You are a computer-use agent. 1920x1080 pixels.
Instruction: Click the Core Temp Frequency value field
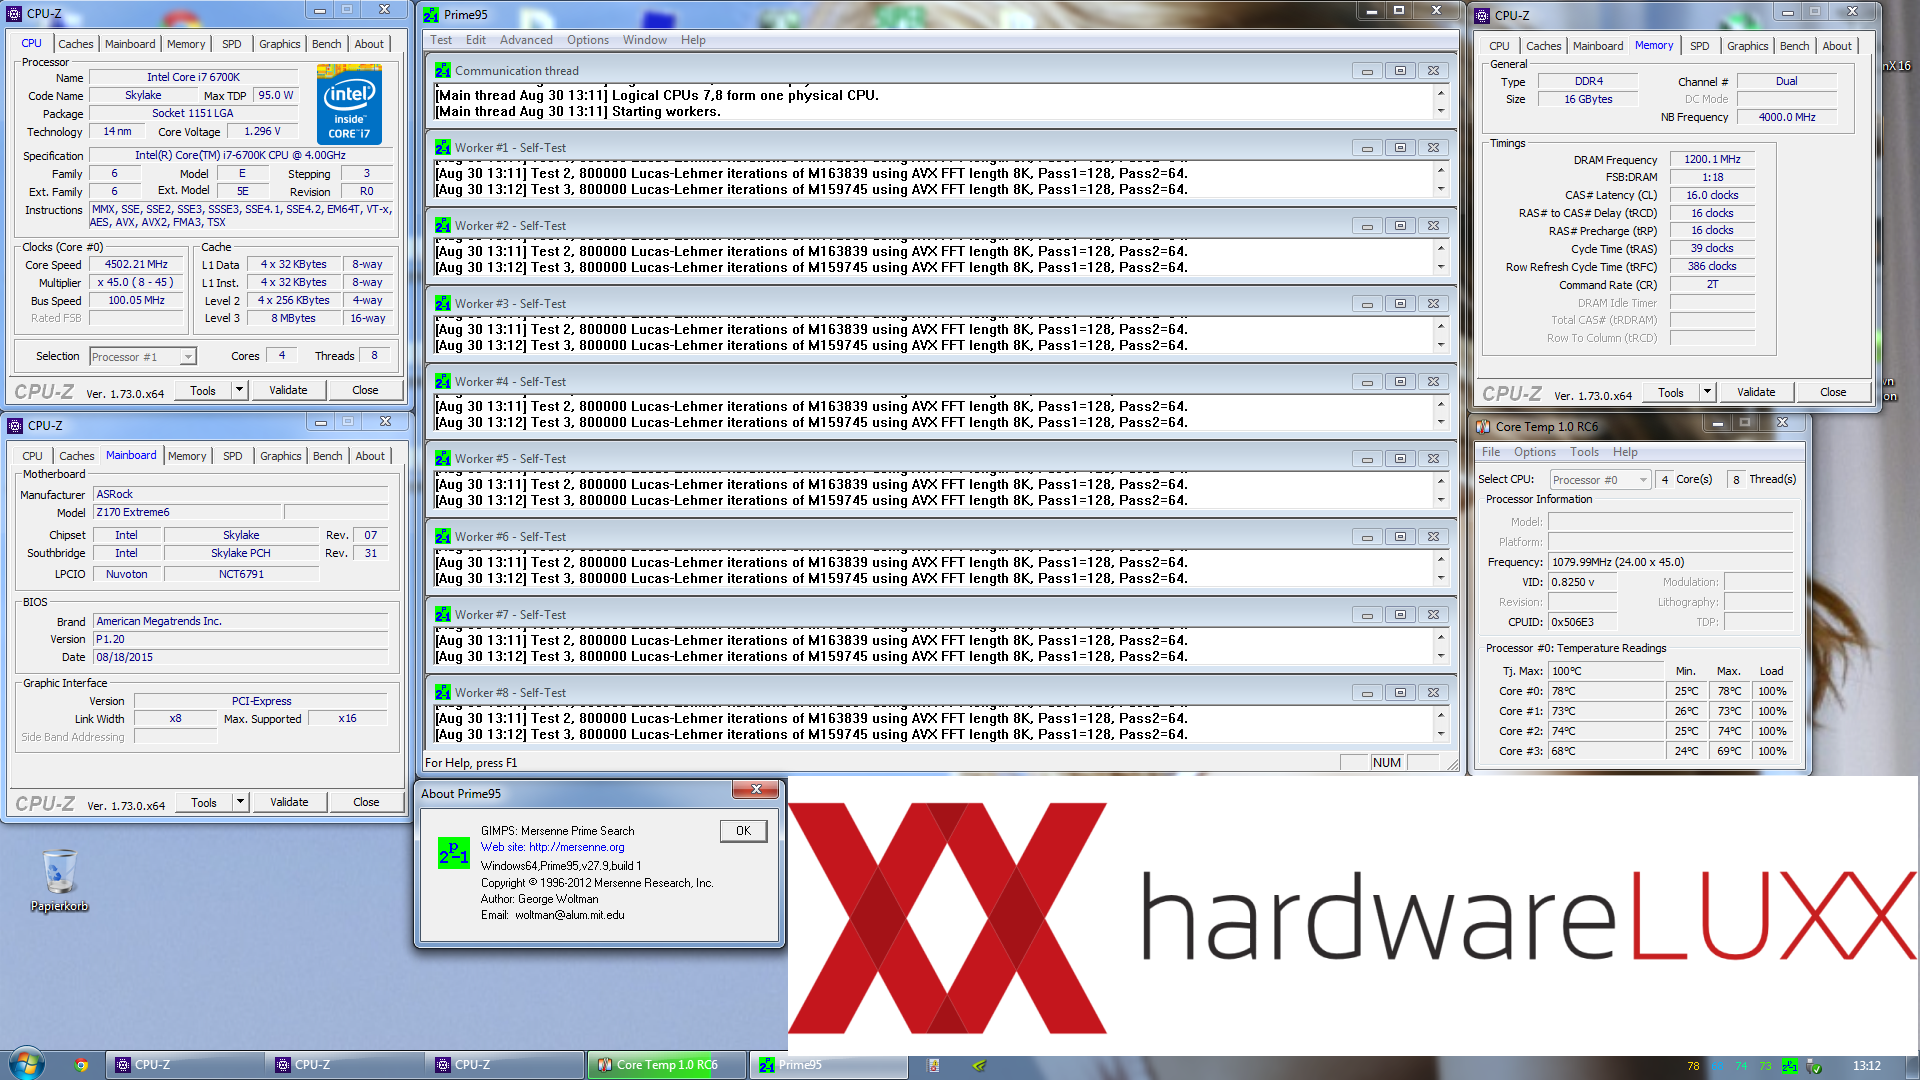pos(1671,562)
